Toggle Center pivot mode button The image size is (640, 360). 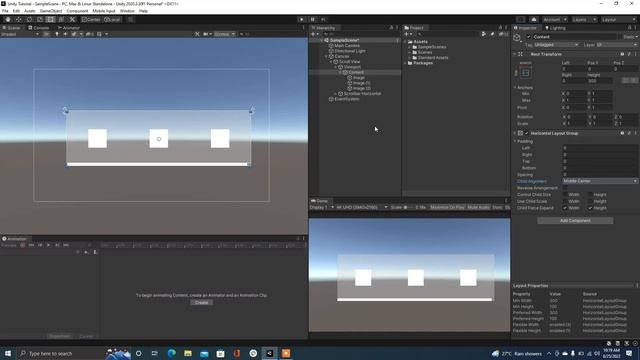click(x=91, y=20)
